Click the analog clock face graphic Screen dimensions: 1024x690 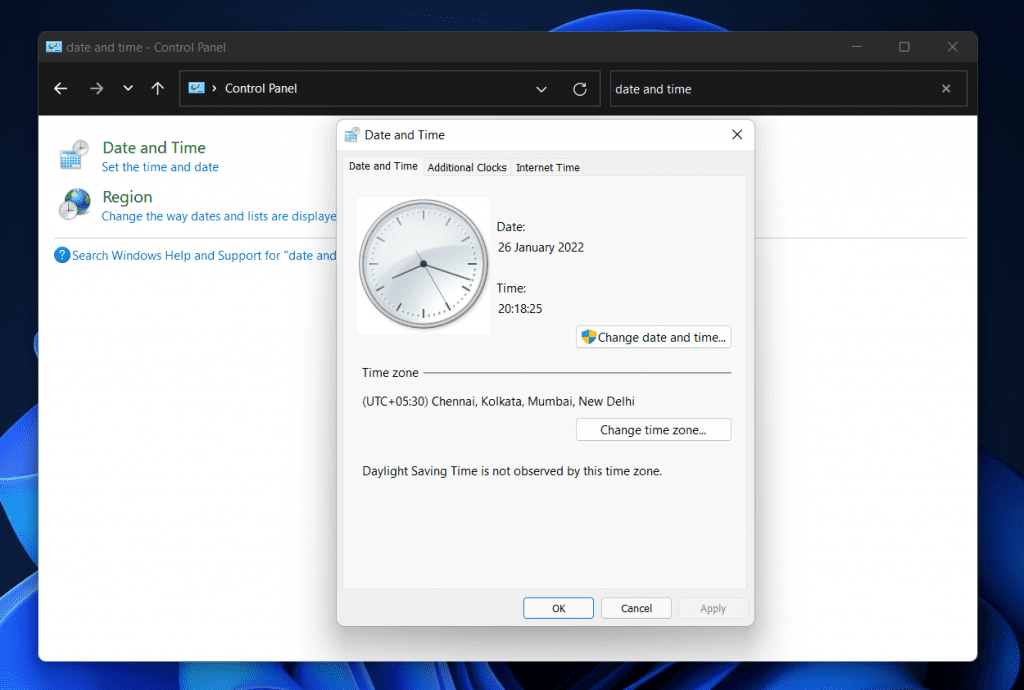pos(423,264)
